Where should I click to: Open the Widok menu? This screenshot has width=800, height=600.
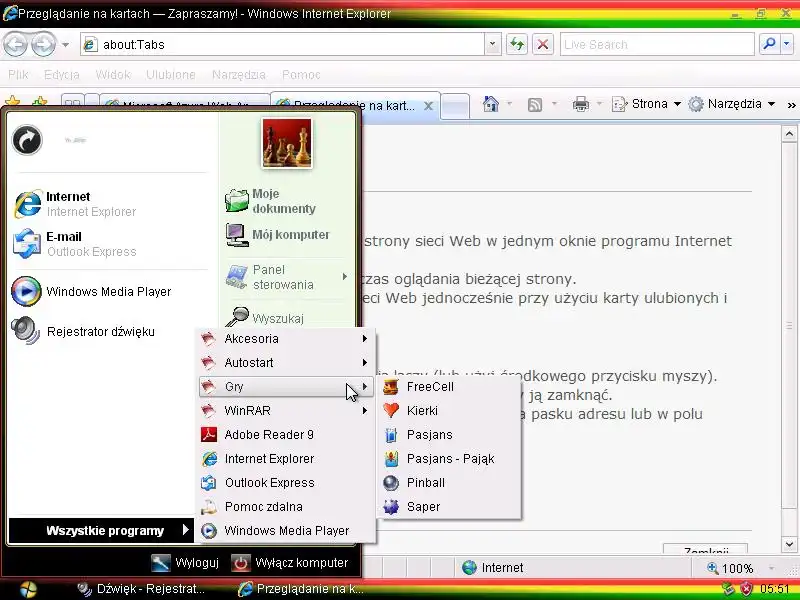[113, 75]
